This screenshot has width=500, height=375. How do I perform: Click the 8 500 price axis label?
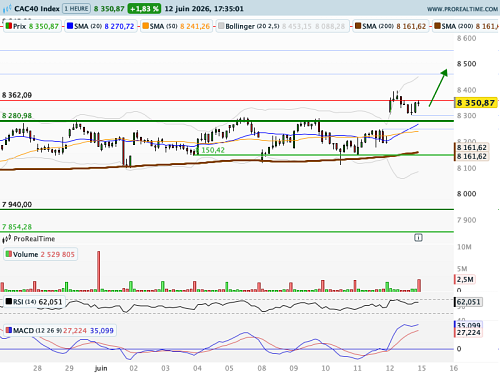466,64
